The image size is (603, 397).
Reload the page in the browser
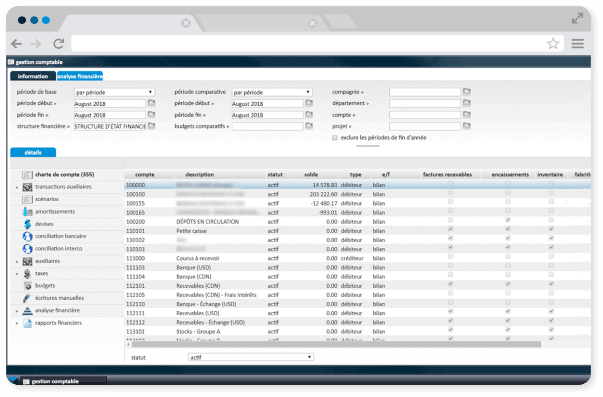(58, 44)
